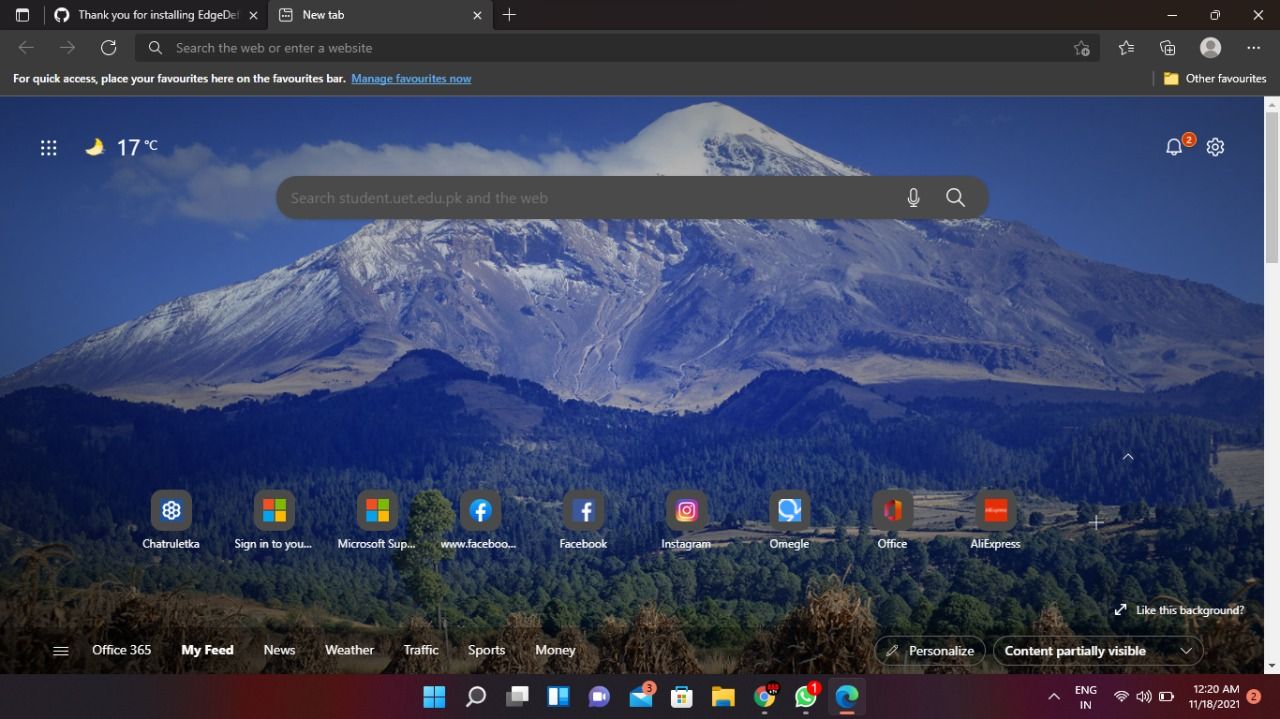Open the Omegle quick link shortcut

(x=789, y=510)
